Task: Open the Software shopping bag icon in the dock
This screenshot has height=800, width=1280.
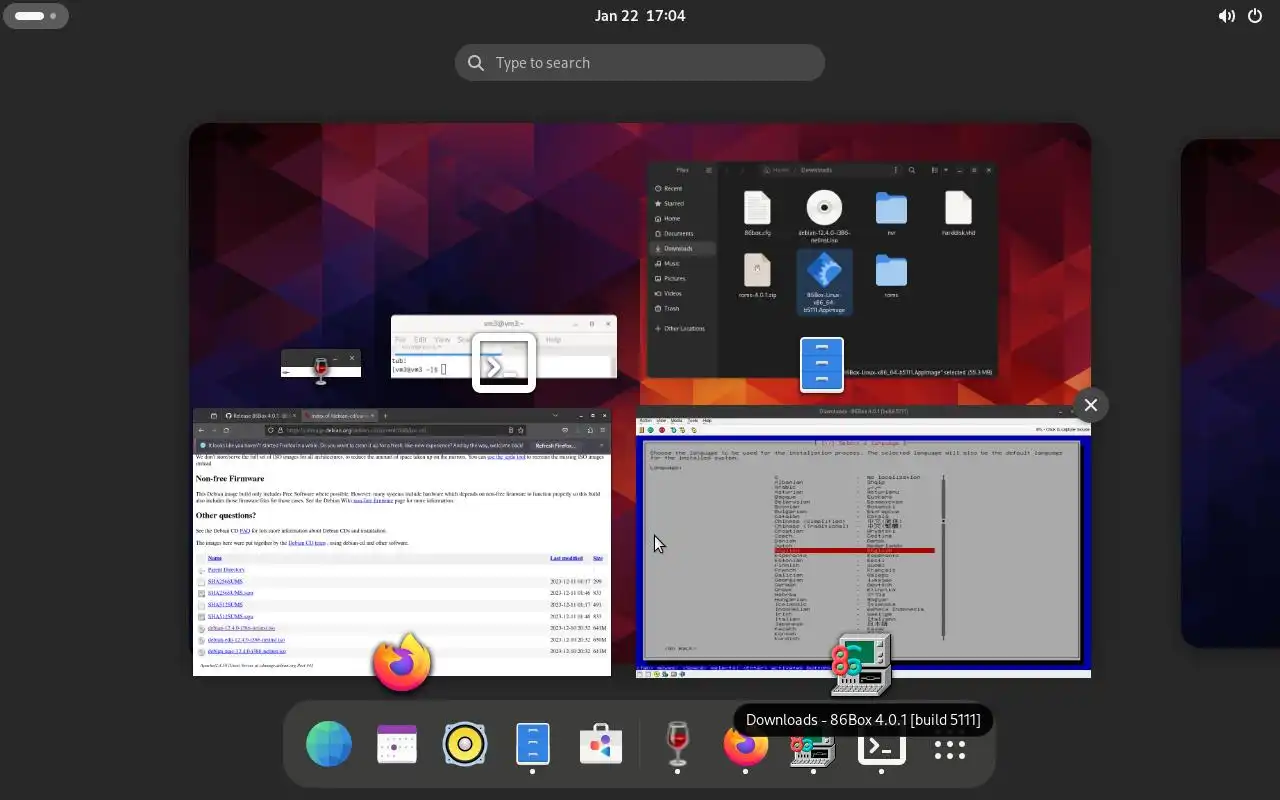Action: [601, 745]
